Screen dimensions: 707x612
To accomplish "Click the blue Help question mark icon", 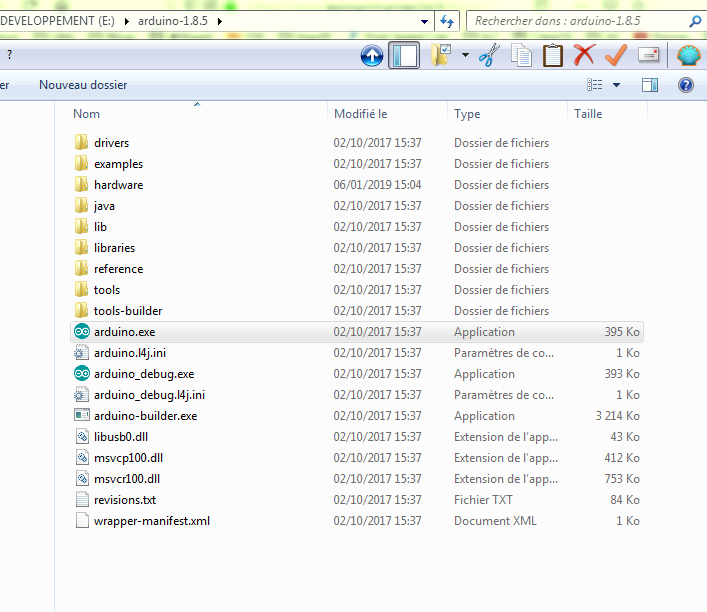I will [x=686, y=85].
